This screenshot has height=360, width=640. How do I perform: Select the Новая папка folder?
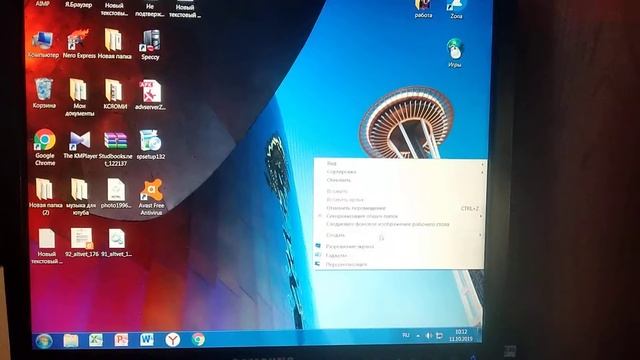114,44
